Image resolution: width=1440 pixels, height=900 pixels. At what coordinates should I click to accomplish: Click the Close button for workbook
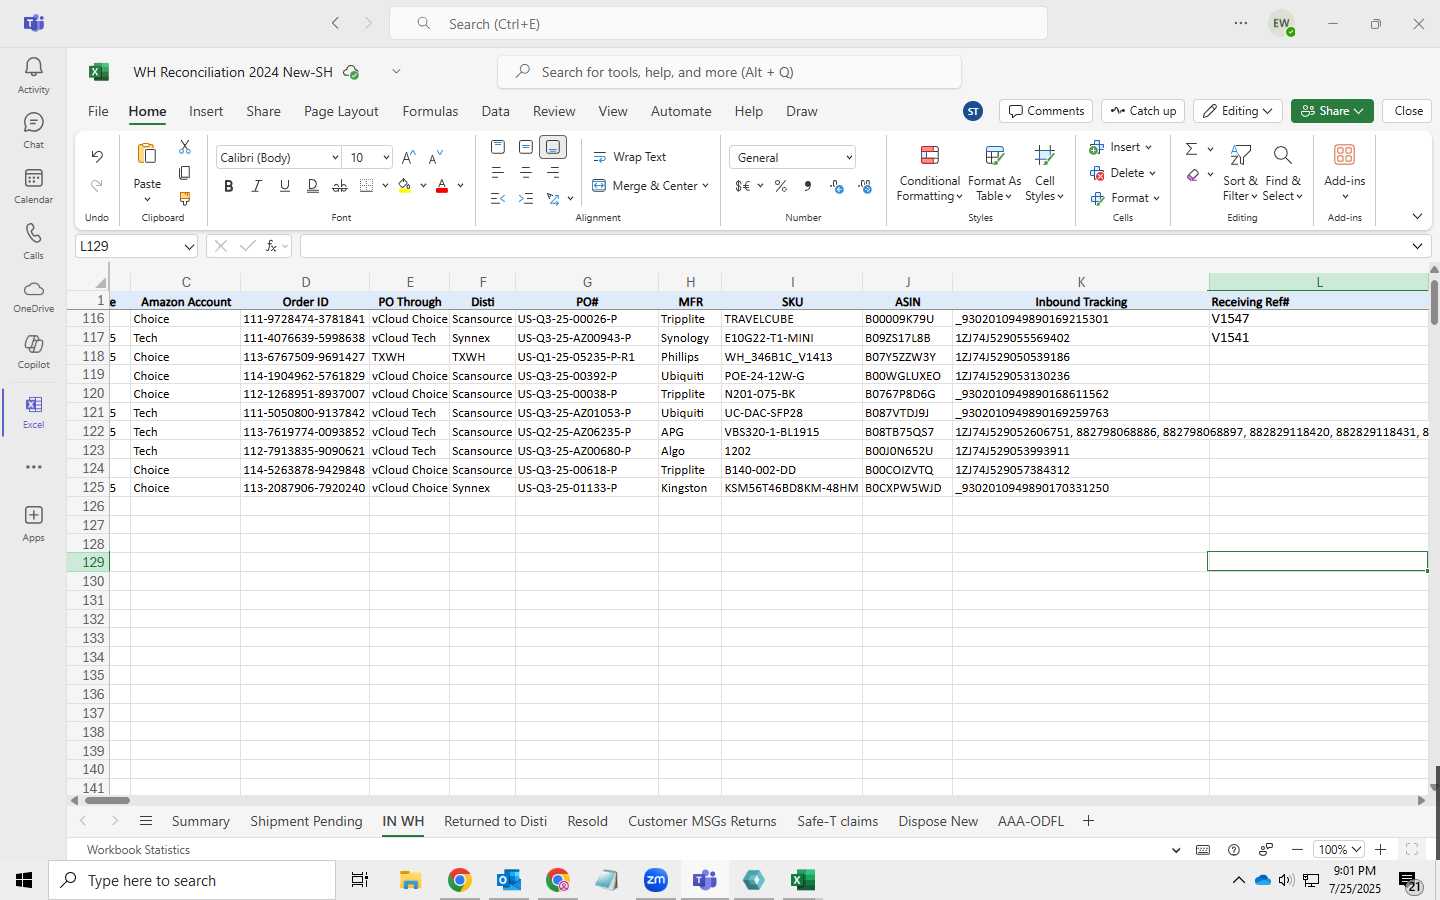pyautogui.click(x=1408, y=111)
